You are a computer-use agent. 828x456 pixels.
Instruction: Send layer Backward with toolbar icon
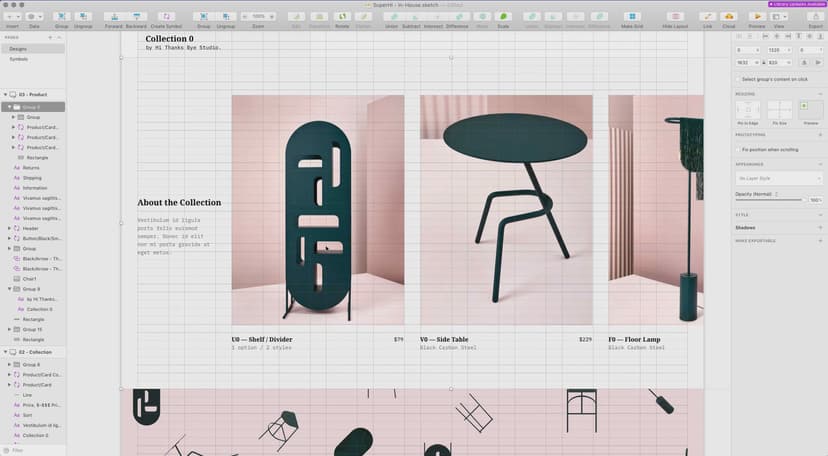tap(135, 17)
